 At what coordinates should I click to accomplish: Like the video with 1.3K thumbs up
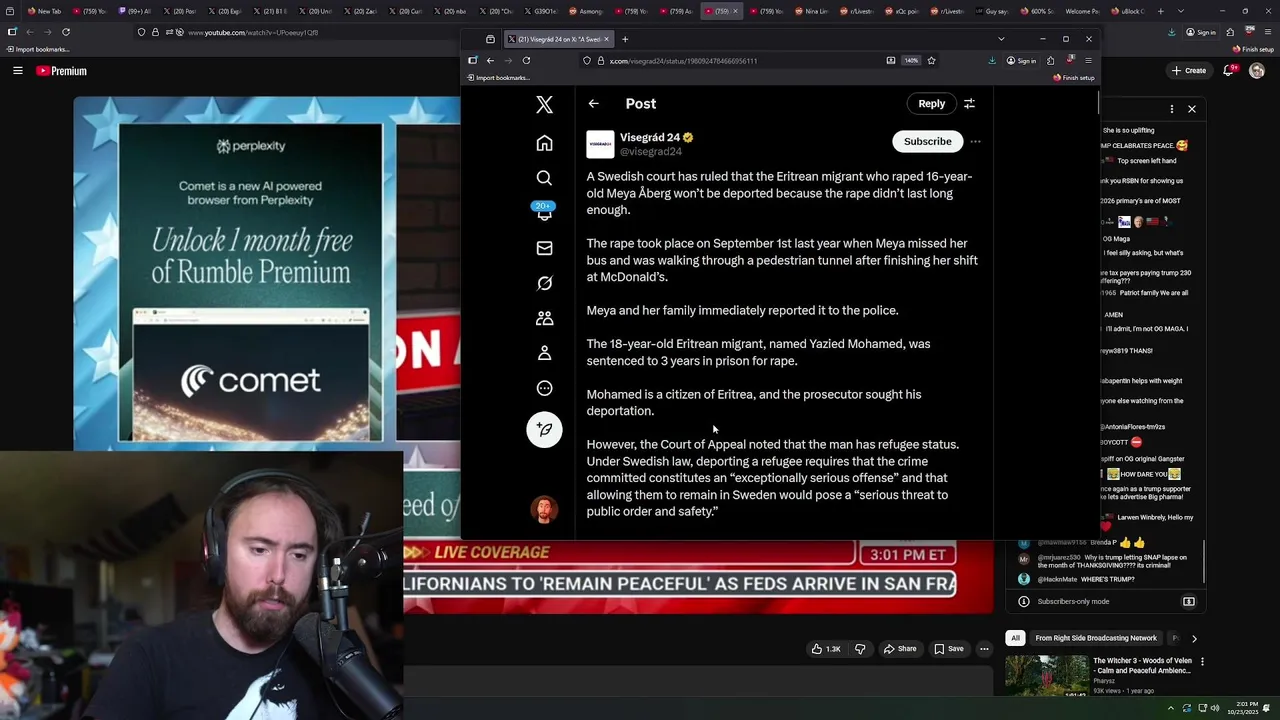tap(825, 649)
